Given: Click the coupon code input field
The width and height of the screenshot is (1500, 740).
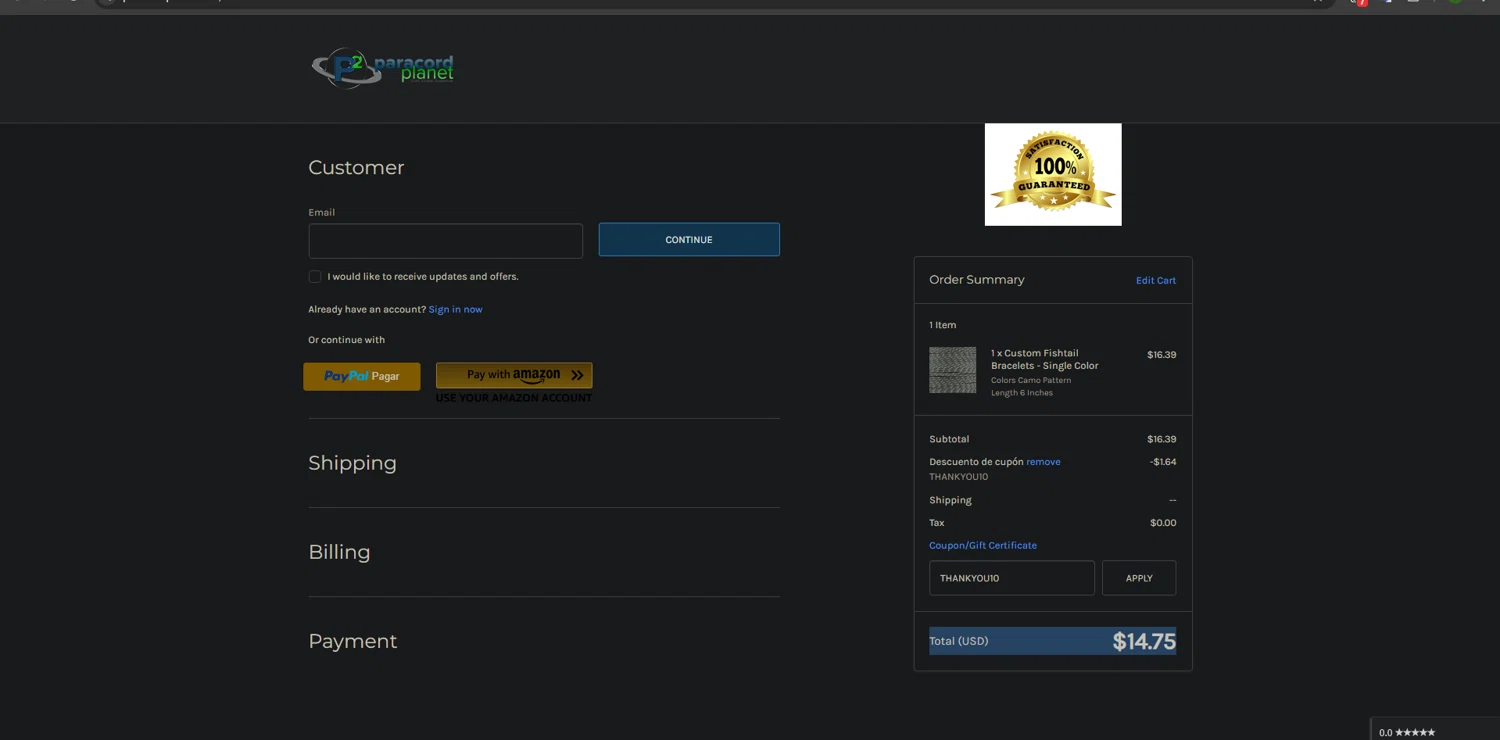Looking at the screenshot, I should tap(1012, 578).
